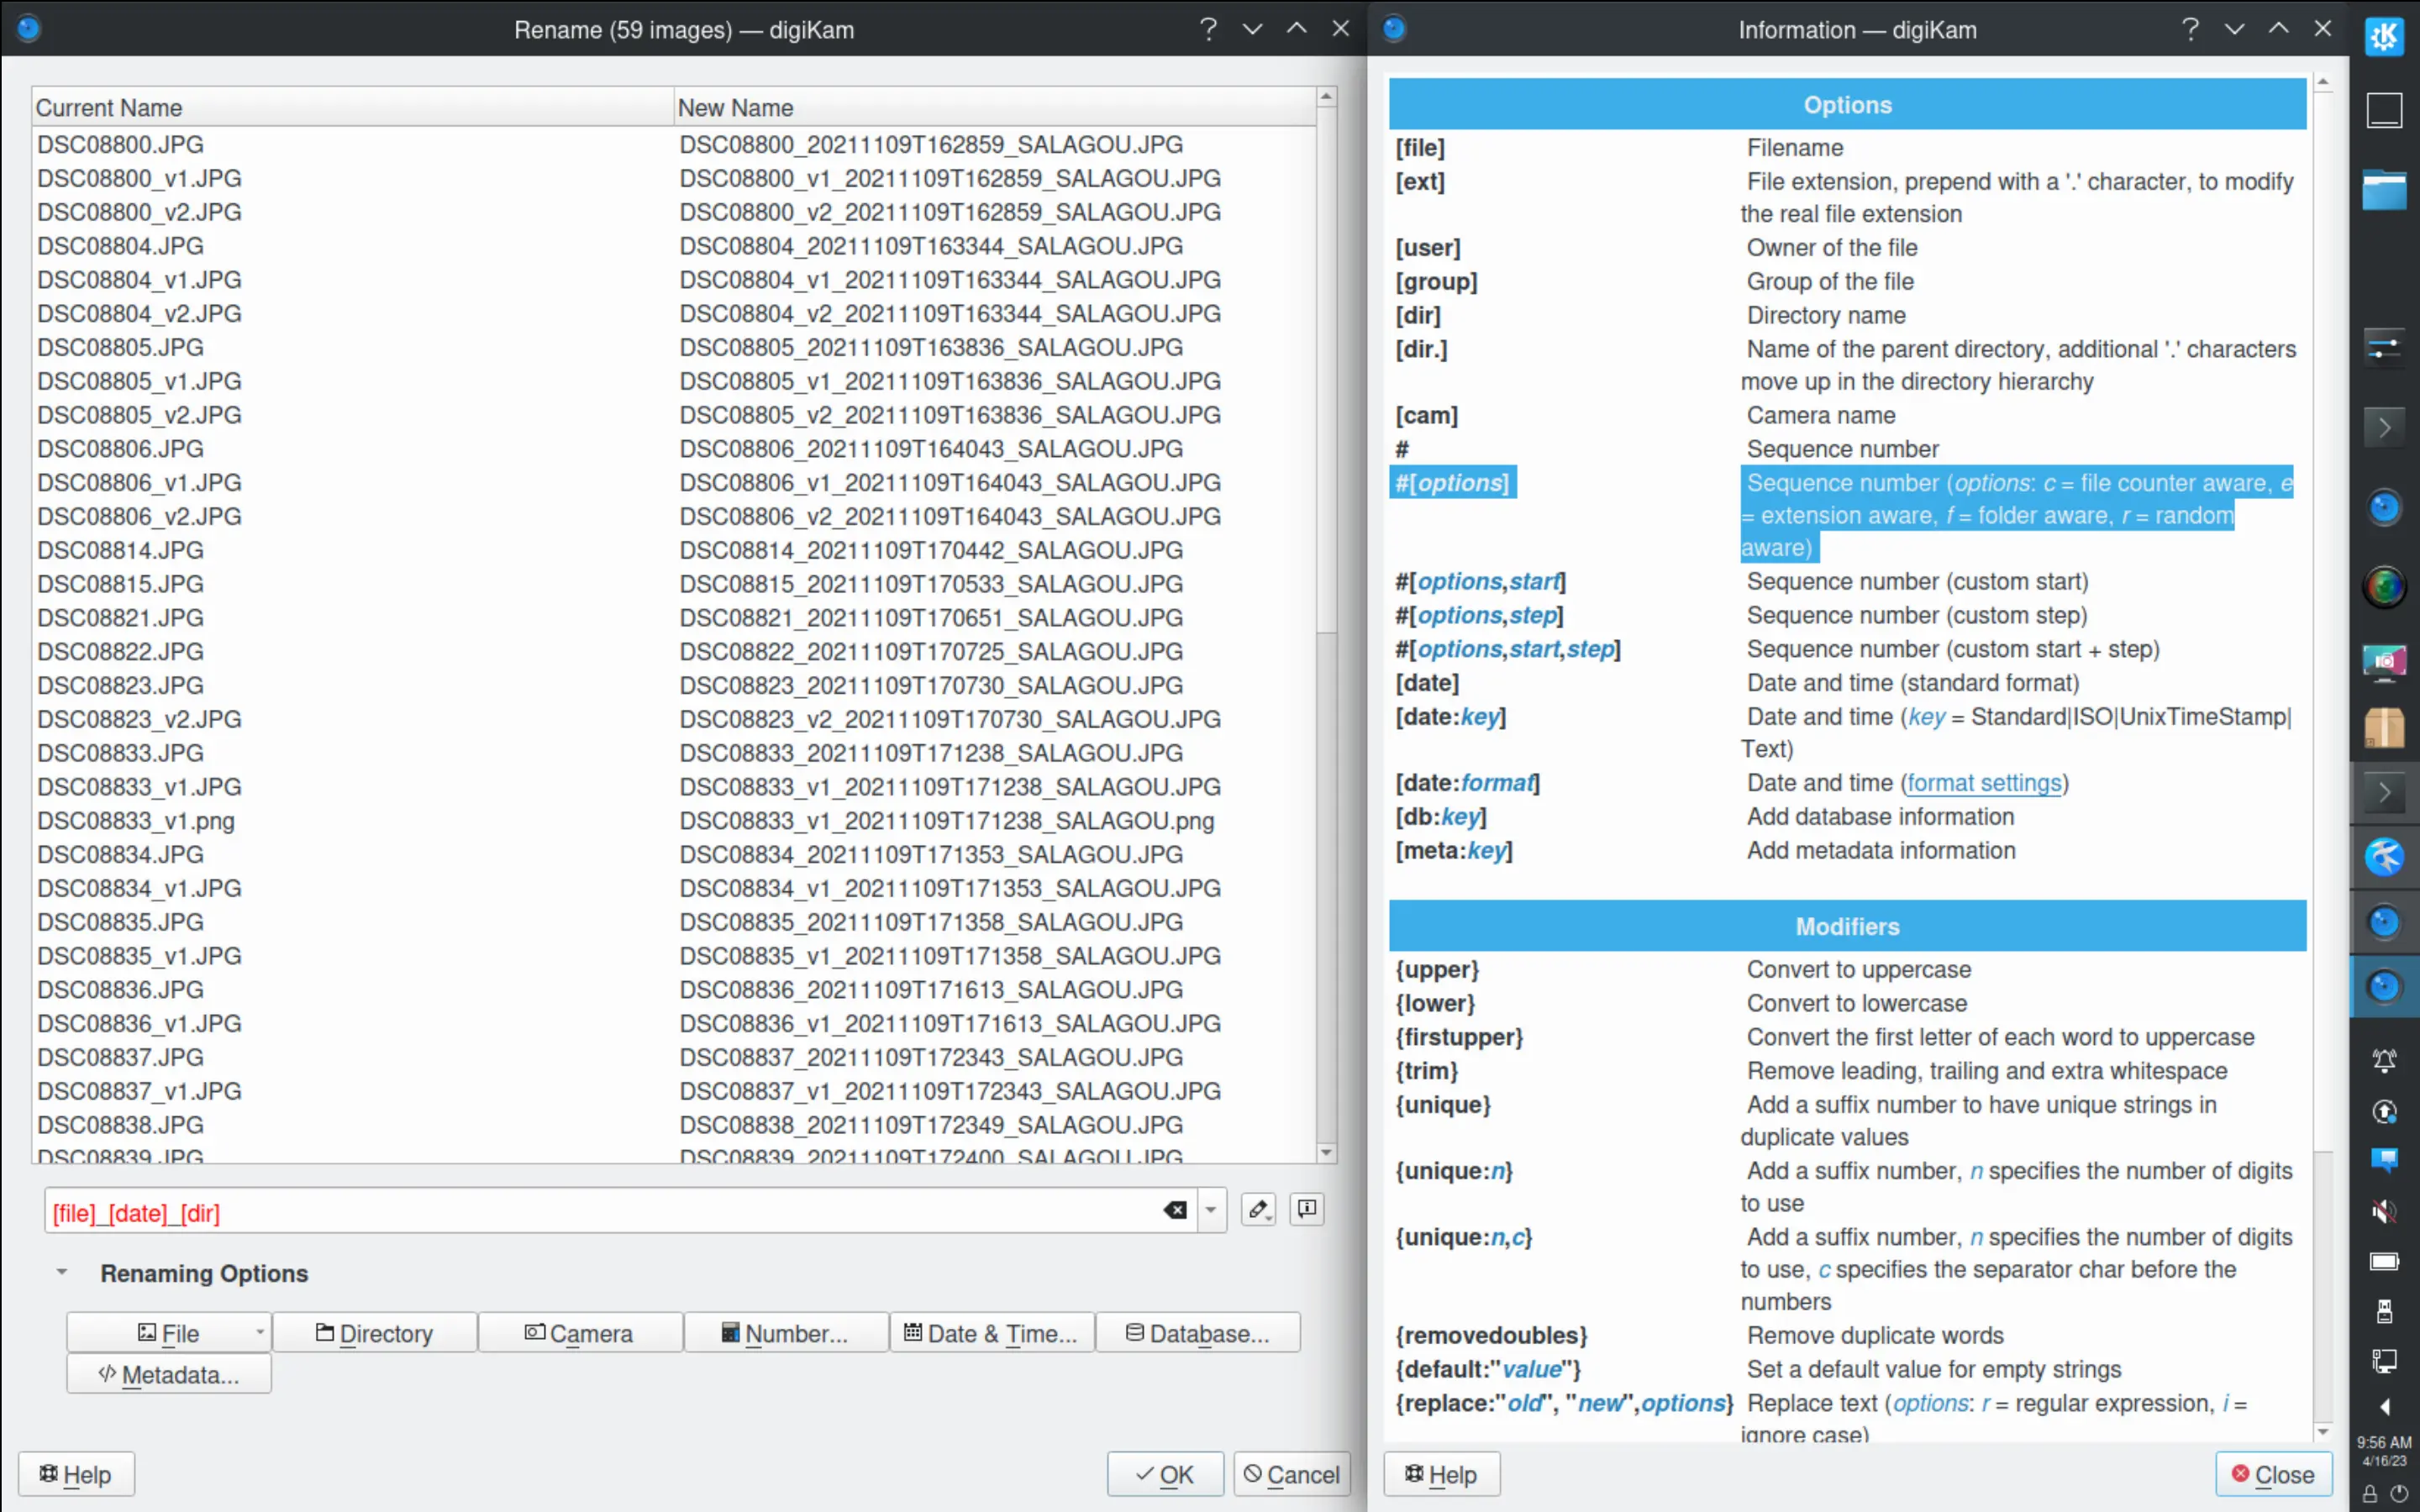Collapse the Renaming Options section
Screen dimensions: 2420x1512
(x=62, y=1272)
